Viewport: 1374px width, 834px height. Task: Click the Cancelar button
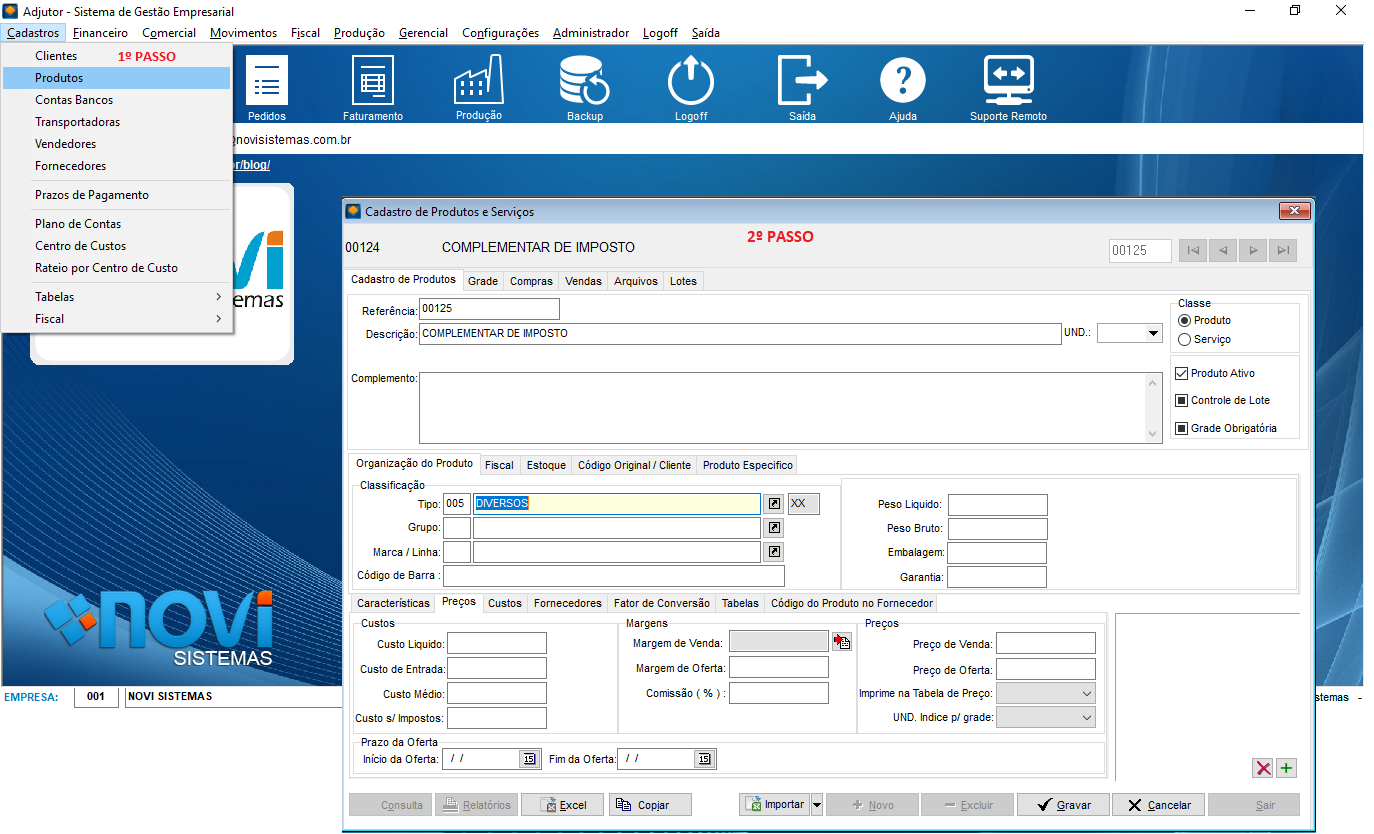click(x=1159, y=805)
